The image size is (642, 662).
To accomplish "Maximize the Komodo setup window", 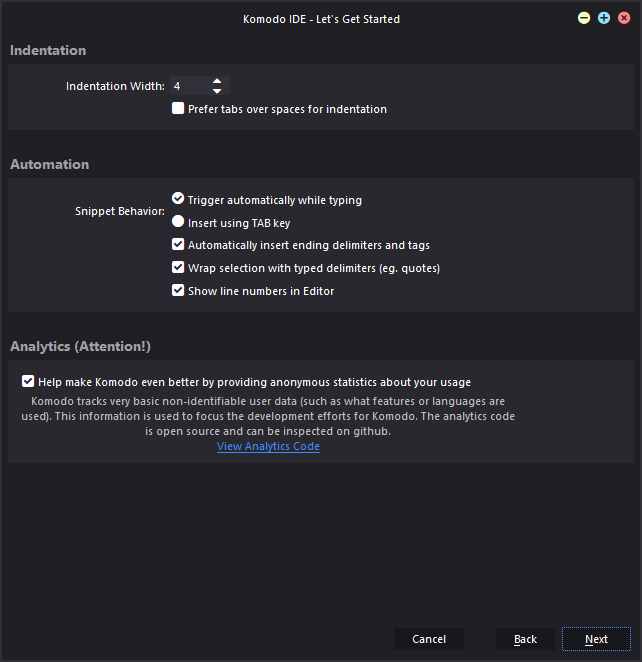I will [x=604, y=18].
